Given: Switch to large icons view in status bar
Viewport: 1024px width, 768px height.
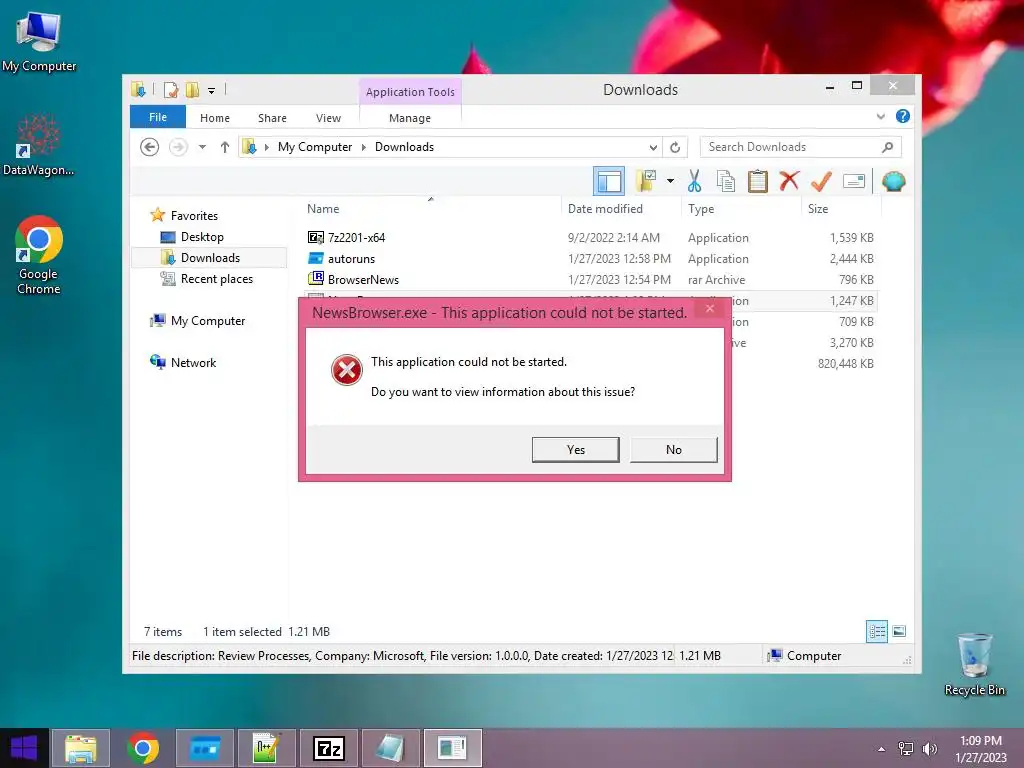Looking at the screenshot, I should [x=899, y=631].
